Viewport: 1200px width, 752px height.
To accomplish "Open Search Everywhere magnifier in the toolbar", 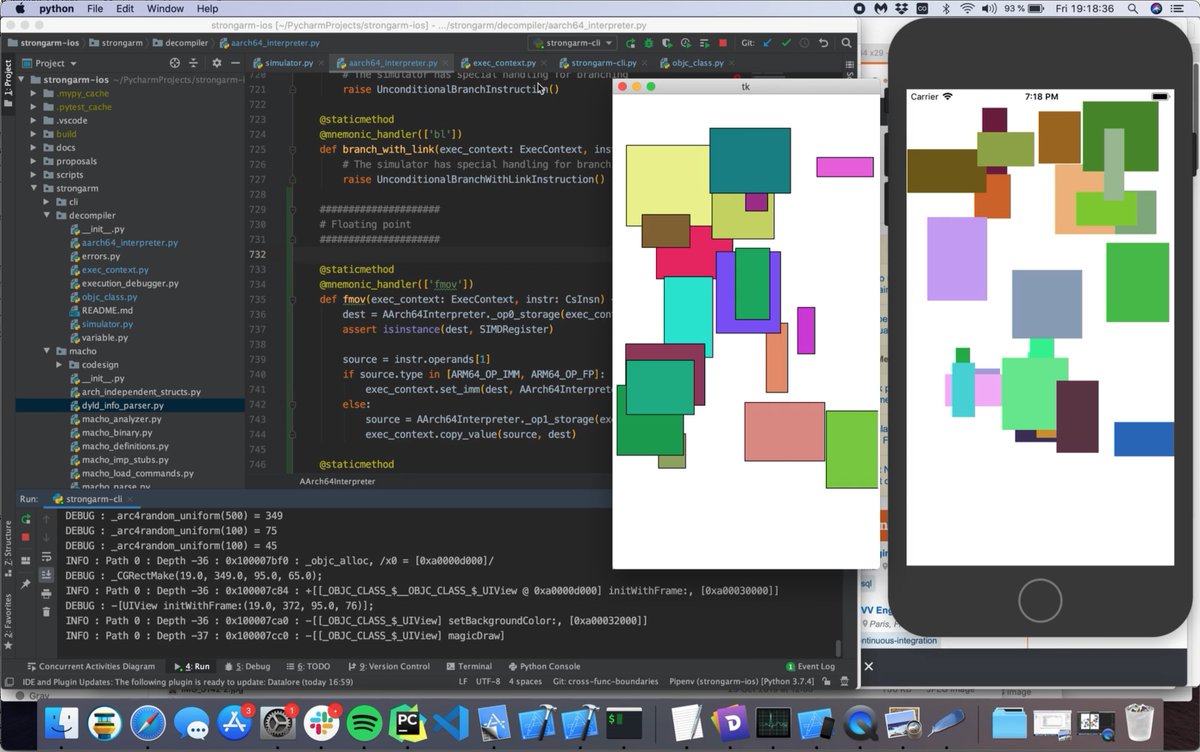I will coord(846,44).
